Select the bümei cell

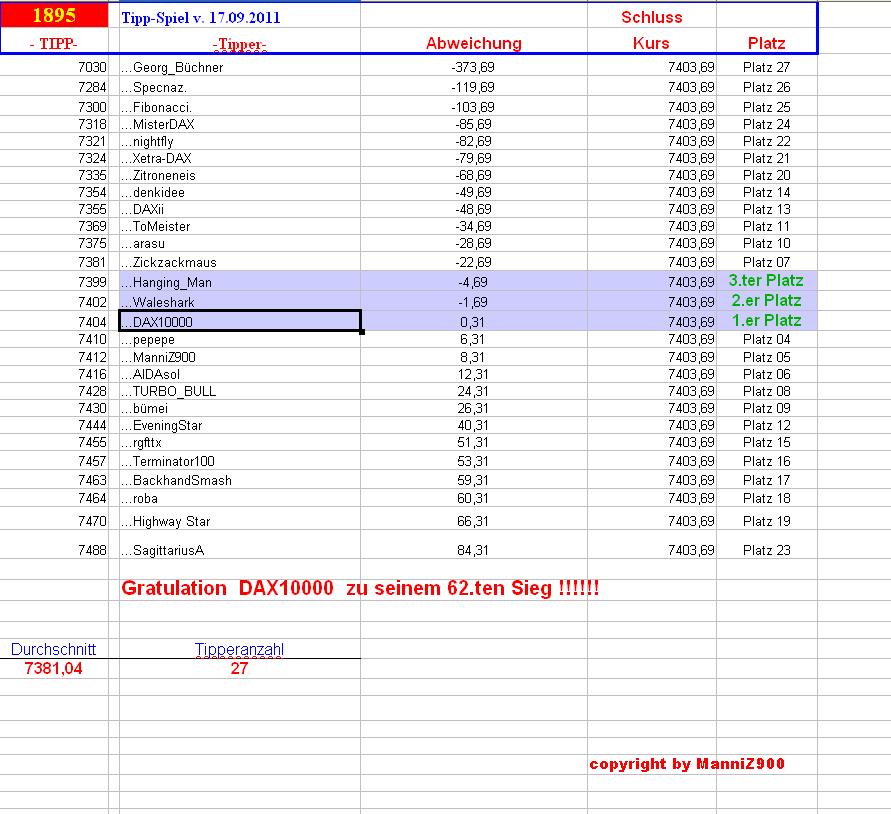click(x=240, y=408)
